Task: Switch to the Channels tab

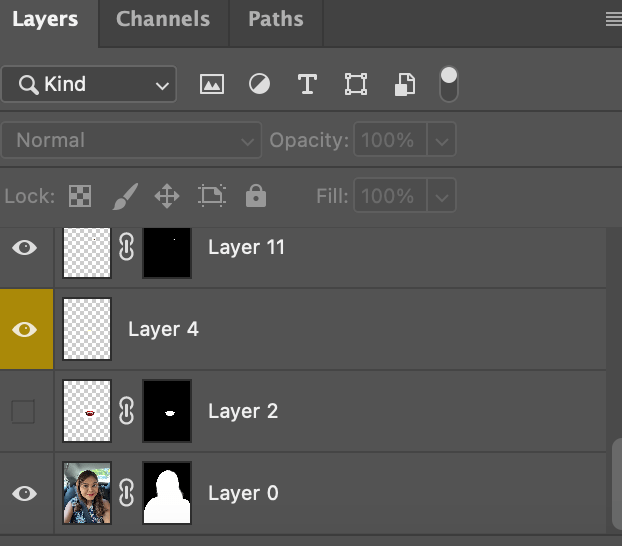Action: point(163,19)
